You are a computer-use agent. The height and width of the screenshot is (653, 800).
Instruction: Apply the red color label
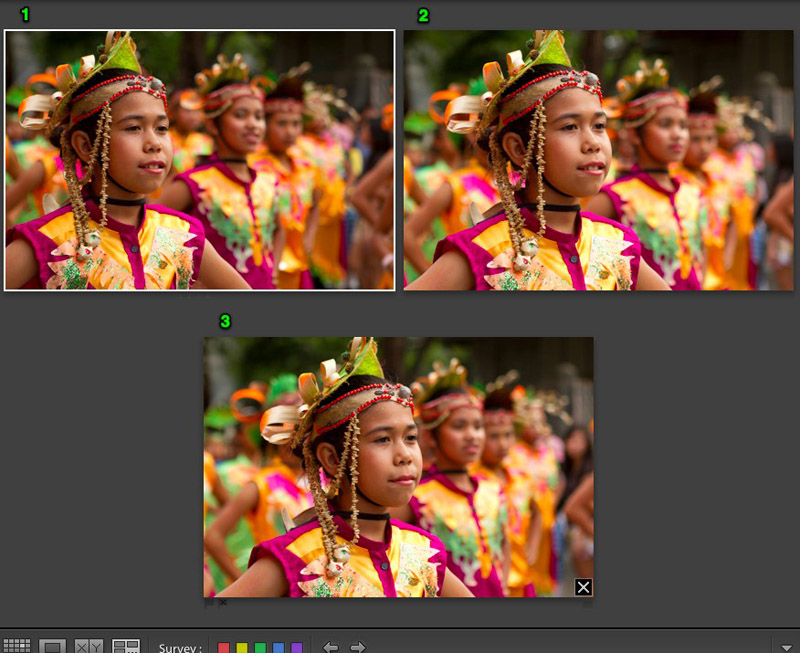click(222, 646)
